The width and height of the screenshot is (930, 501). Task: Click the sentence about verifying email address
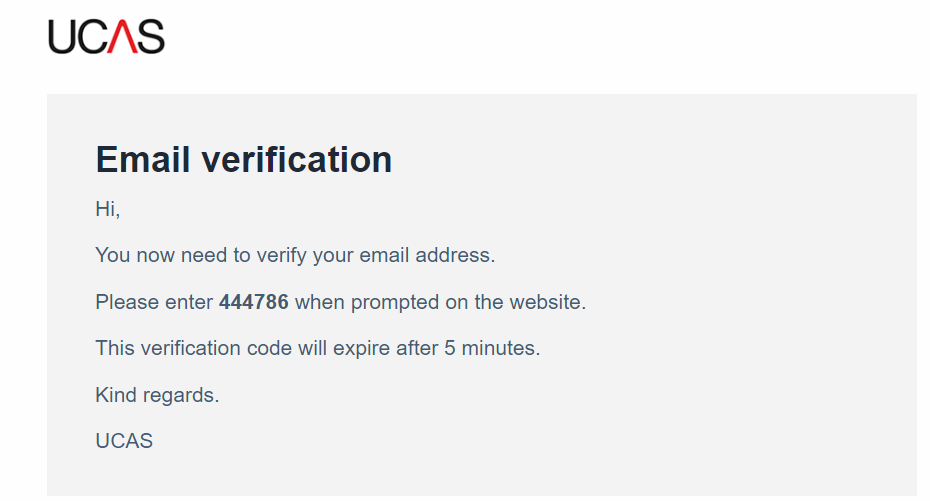295,256
